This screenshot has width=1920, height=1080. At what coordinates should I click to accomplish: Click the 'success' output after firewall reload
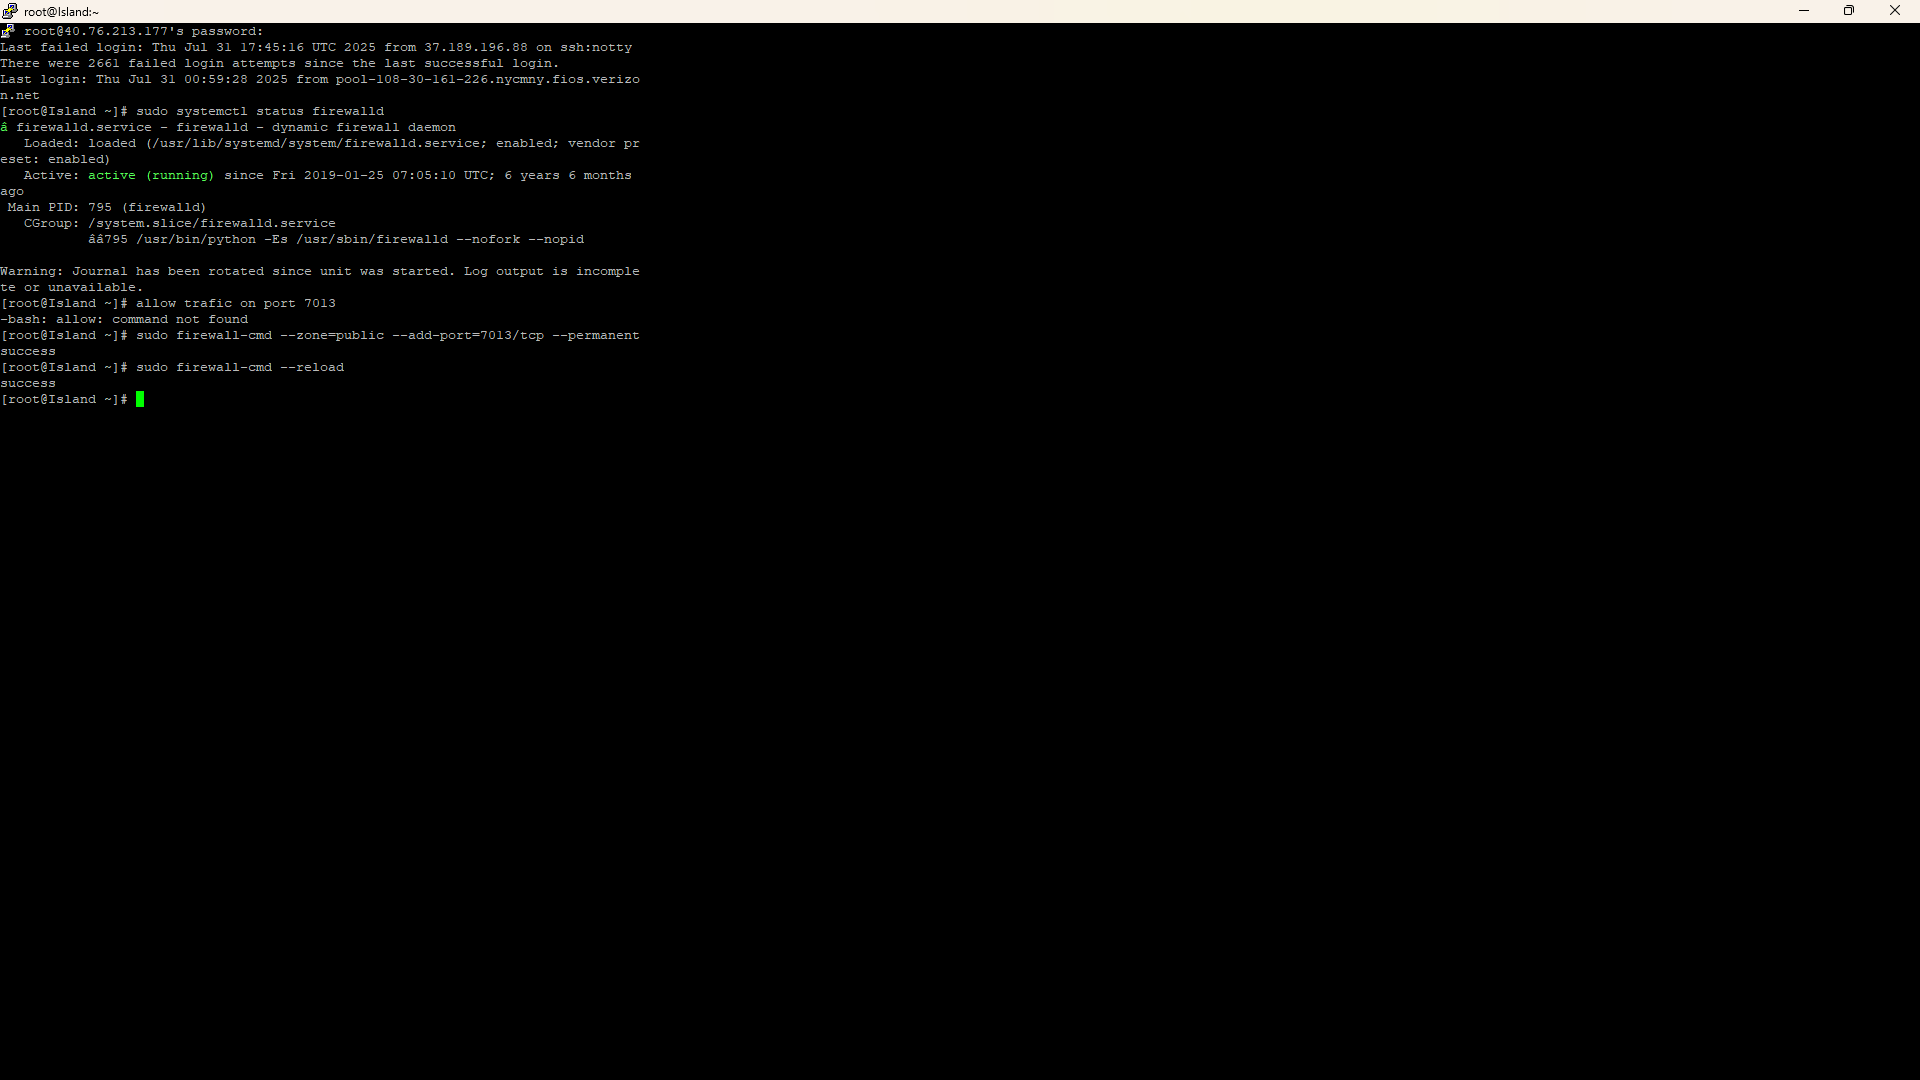click(x=28, y=383)
